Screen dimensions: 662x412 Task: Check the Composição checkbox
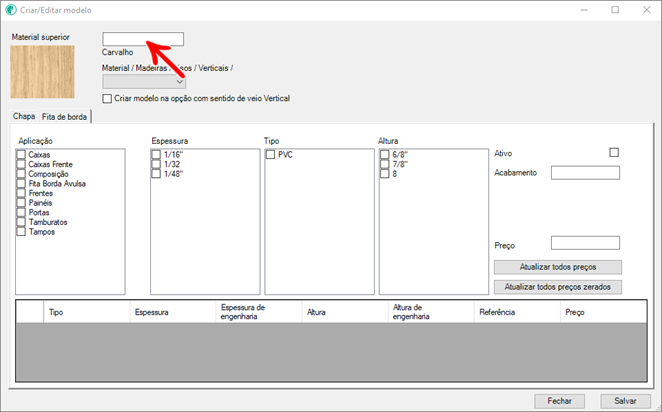tap(21, 174)
